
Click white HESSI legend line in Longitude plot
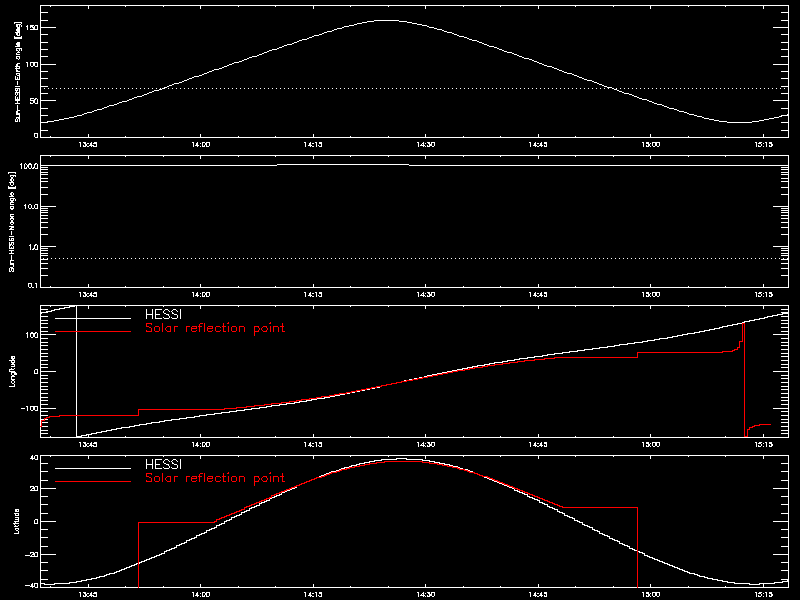[93, 318]
